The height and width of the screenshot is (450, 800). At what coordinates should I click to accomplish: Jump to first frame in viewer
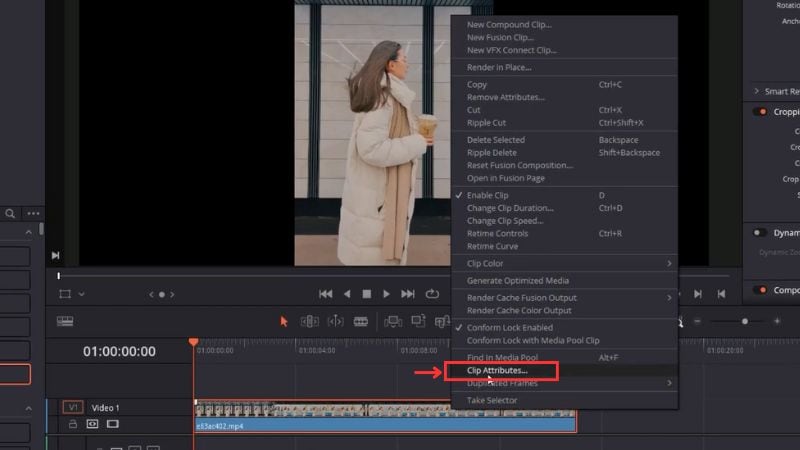[326, 294]
